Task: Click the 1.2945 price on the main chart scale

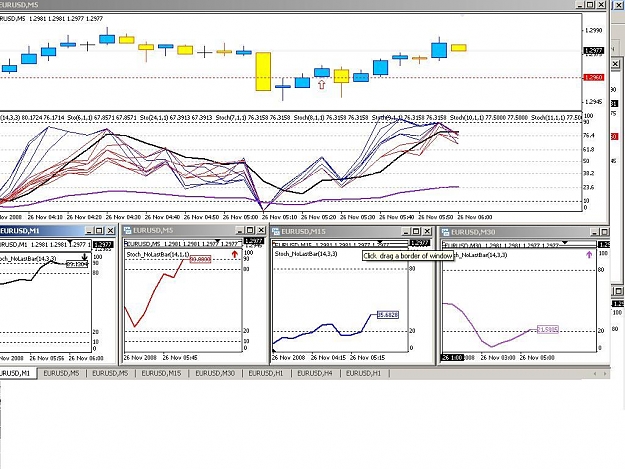Action: point(594,102)
